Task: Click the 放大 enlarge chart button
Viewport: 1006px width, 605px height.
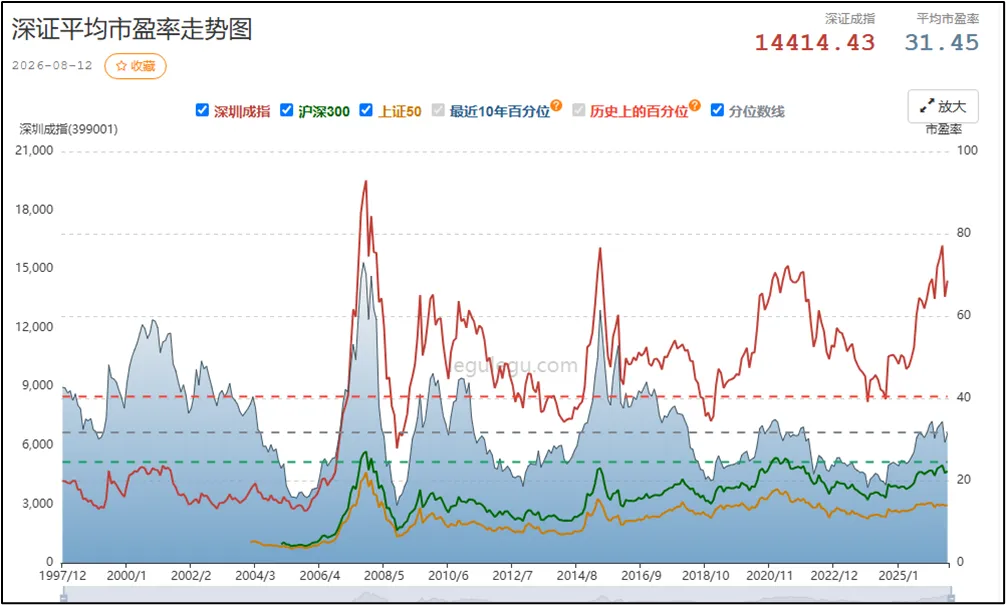Action: (x=942, y=106)
